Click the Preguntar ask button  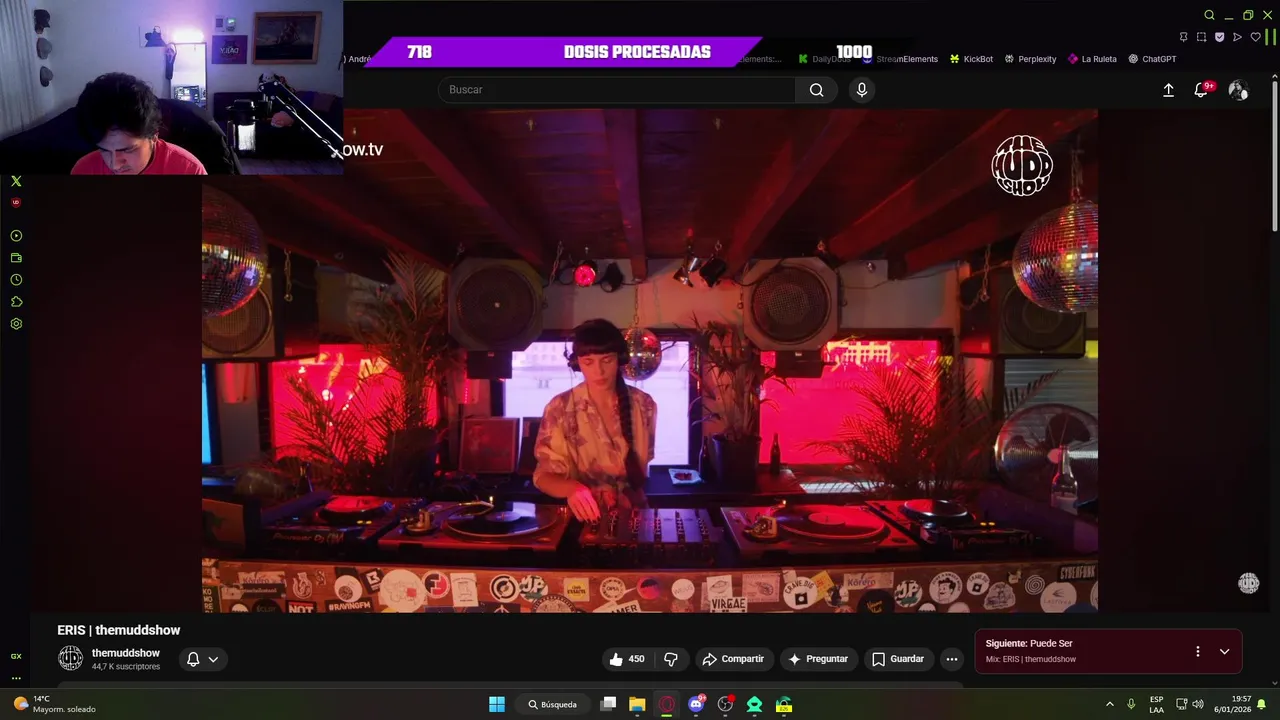(x=818, y=659)
